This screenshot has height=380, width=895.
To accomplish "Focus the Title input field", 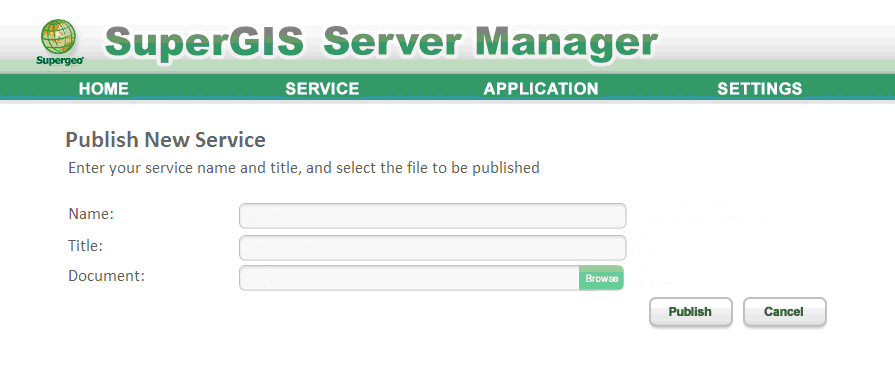I will click(433, 248).
